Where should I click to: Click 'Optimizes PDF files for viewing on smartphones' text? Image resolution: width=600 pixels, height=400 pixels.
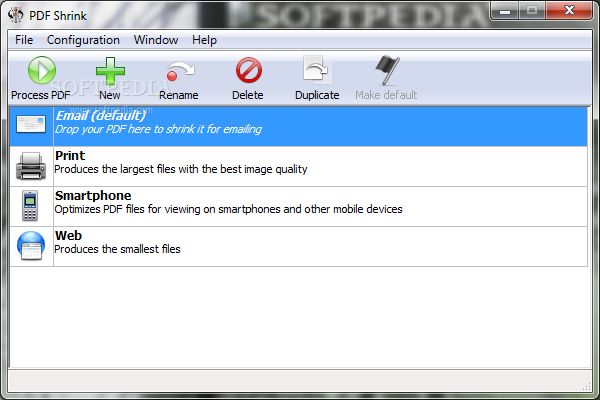[x=228, y=209]
